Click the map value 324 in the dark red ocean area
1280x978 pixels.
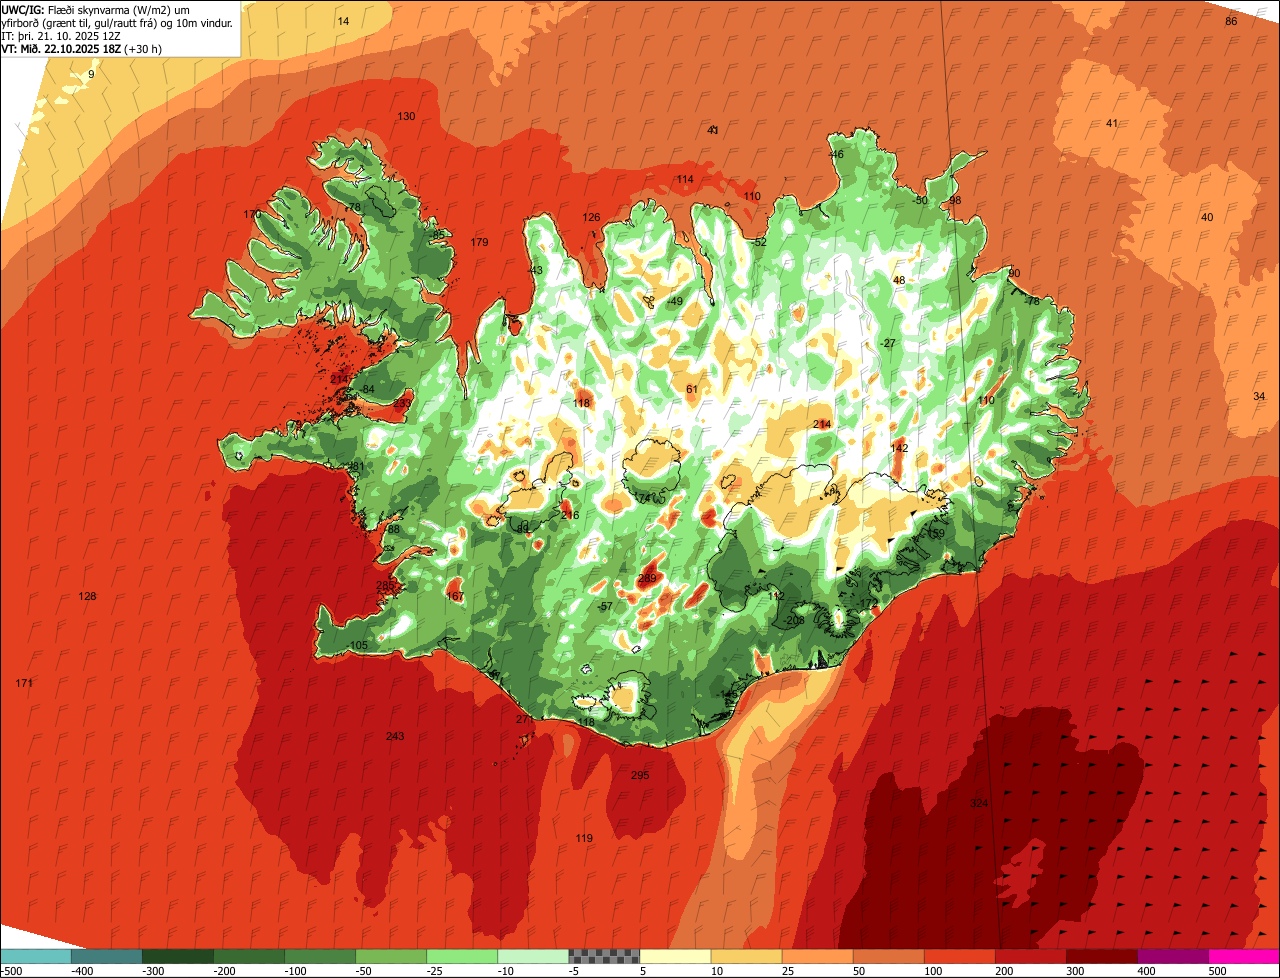pyautogui.click(x=979, y=804)
